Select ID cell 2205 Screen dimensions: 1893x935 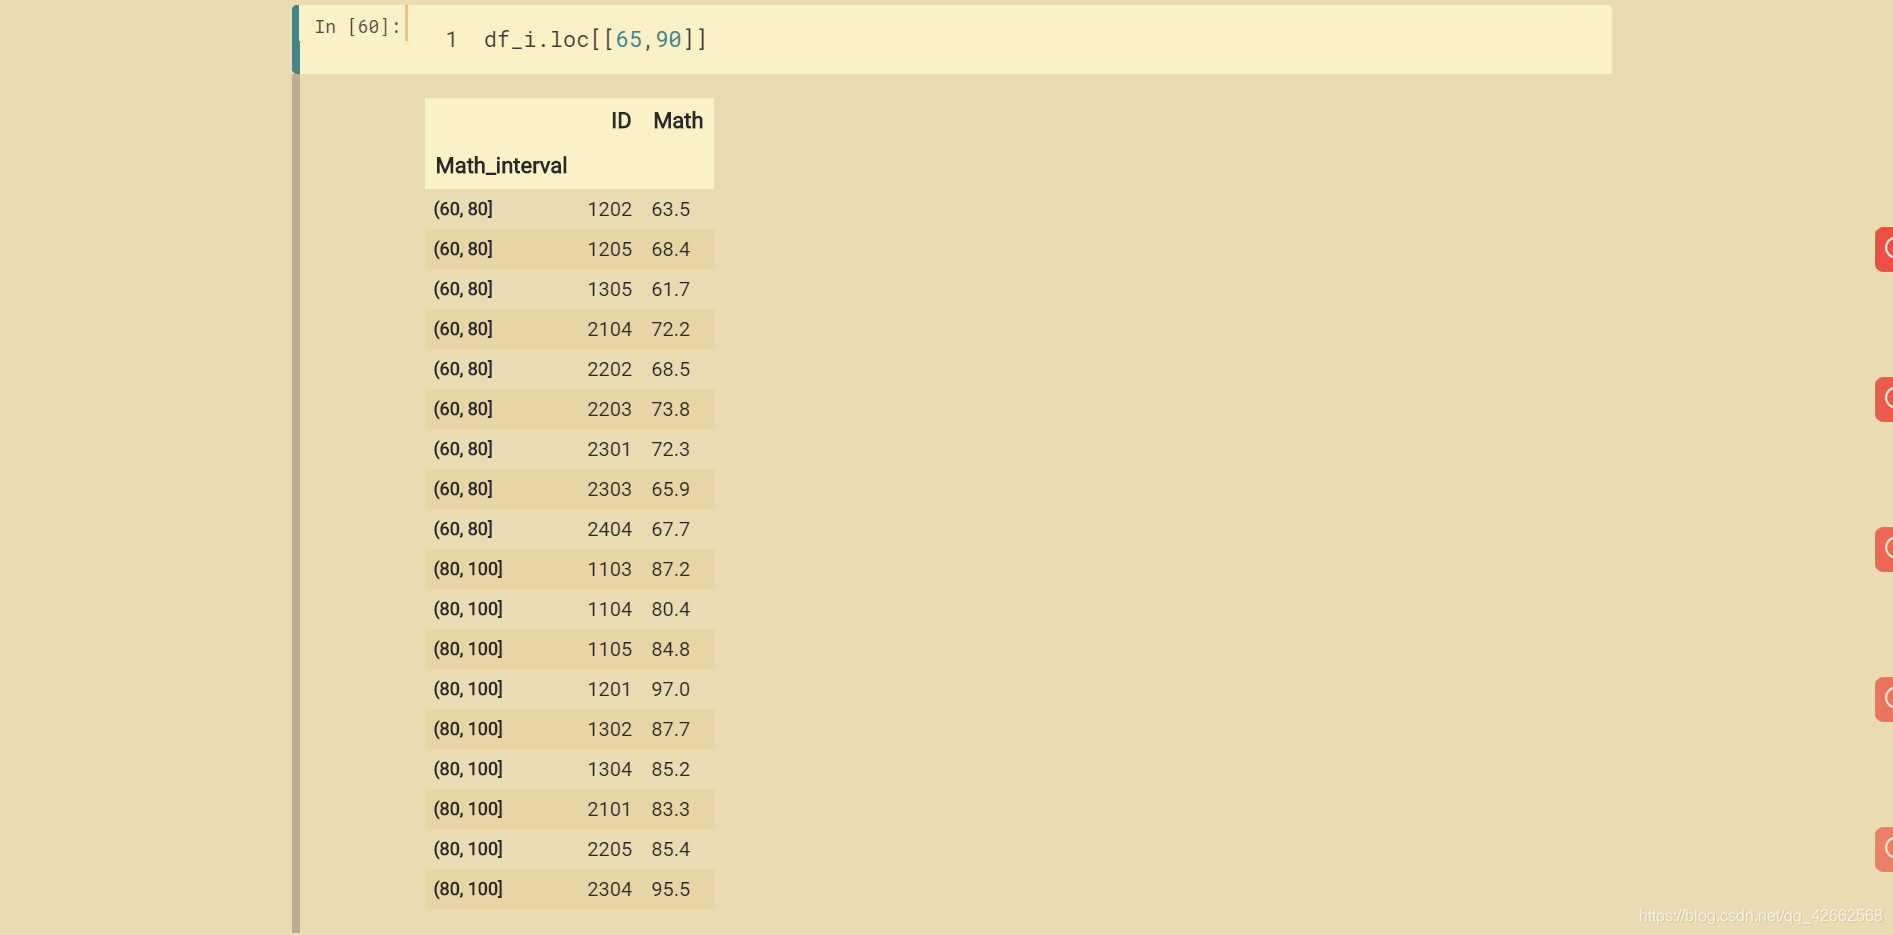click(609, 849)
